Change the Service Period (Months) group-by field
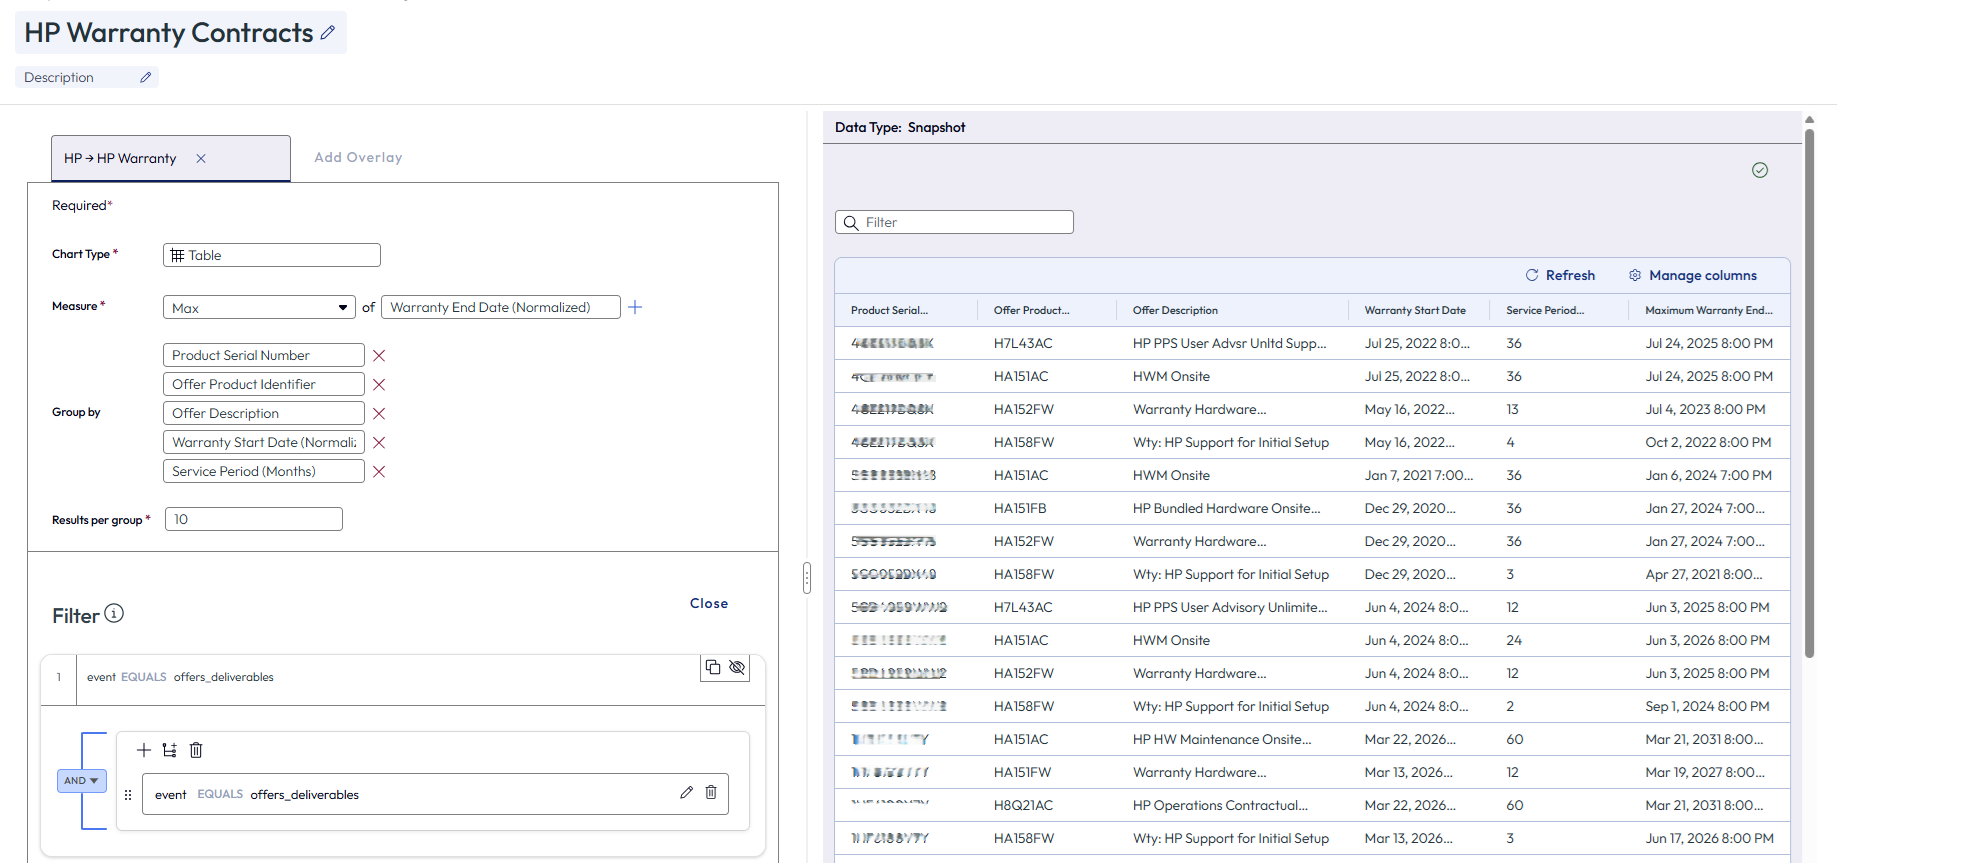 point(264,472)
